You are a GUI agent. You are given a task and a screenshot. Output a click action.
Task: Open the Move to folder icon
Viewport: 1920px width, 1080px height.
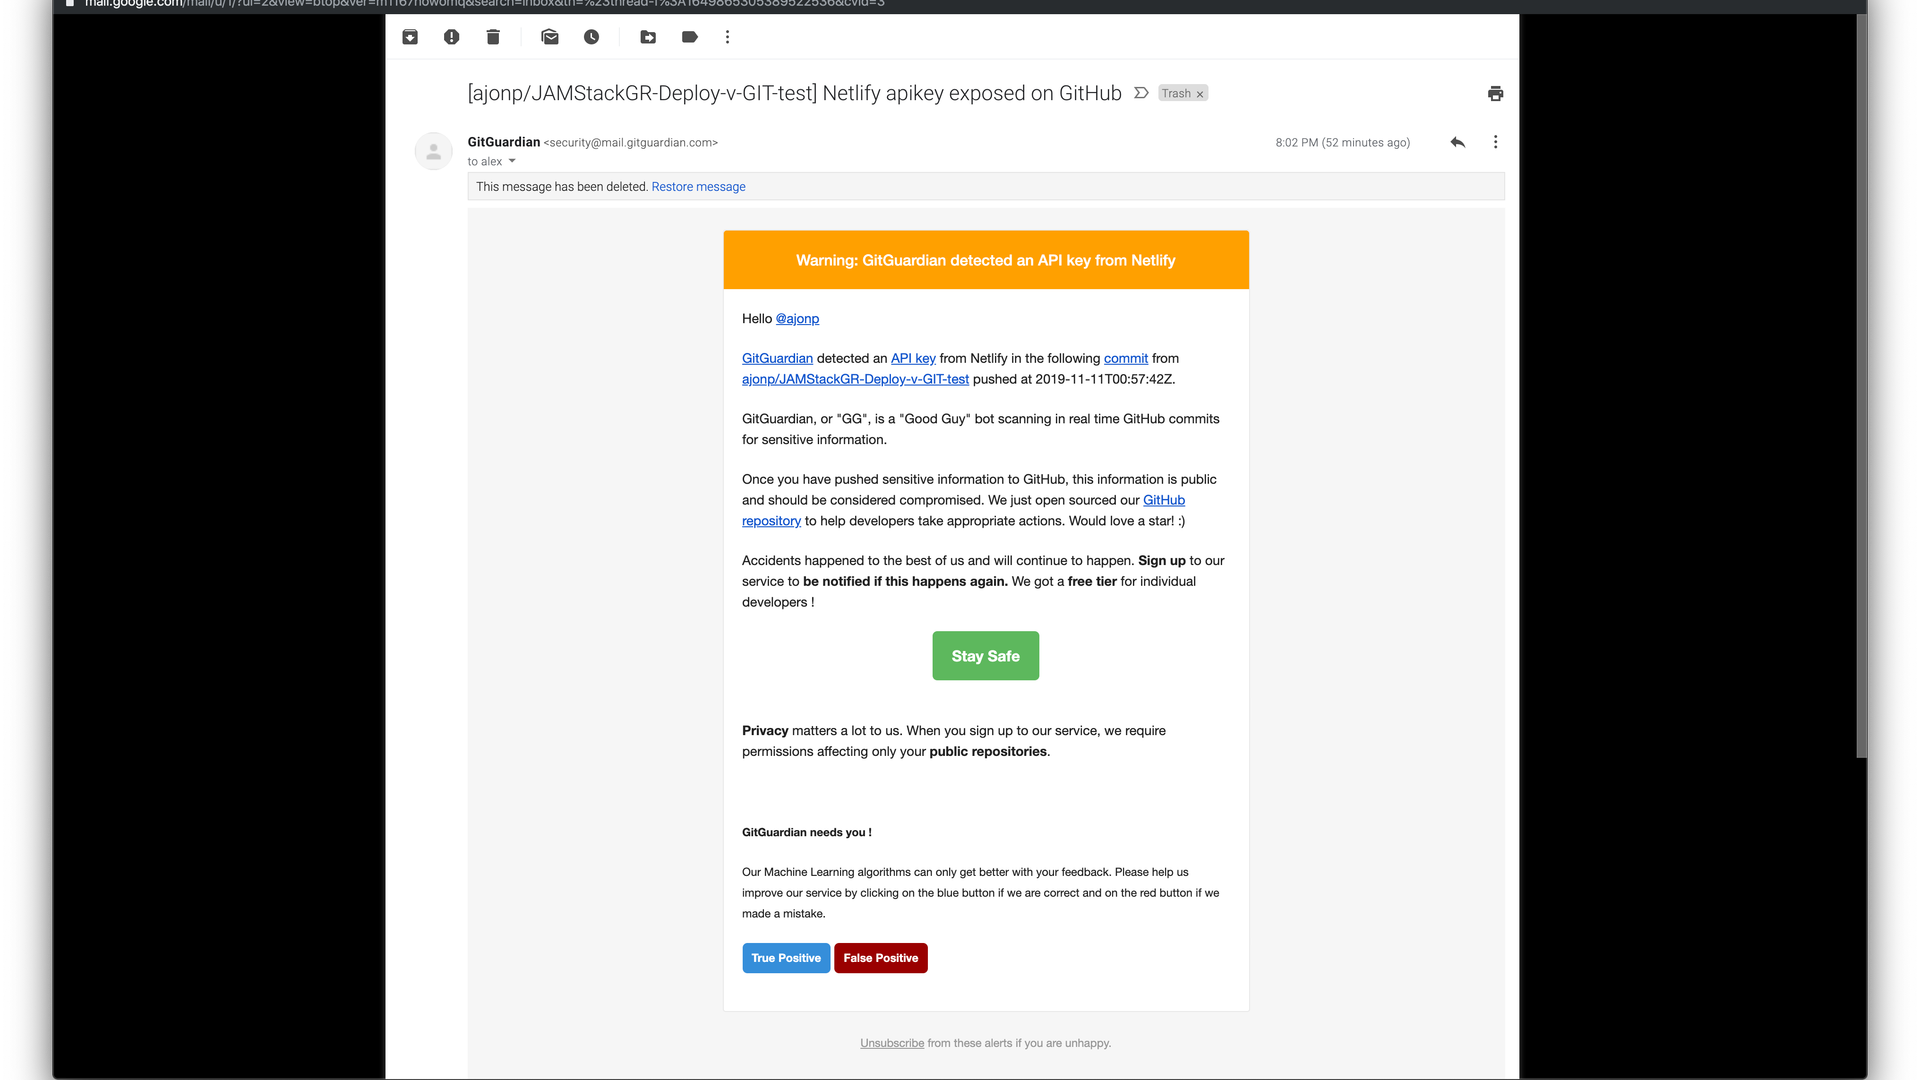648,37
